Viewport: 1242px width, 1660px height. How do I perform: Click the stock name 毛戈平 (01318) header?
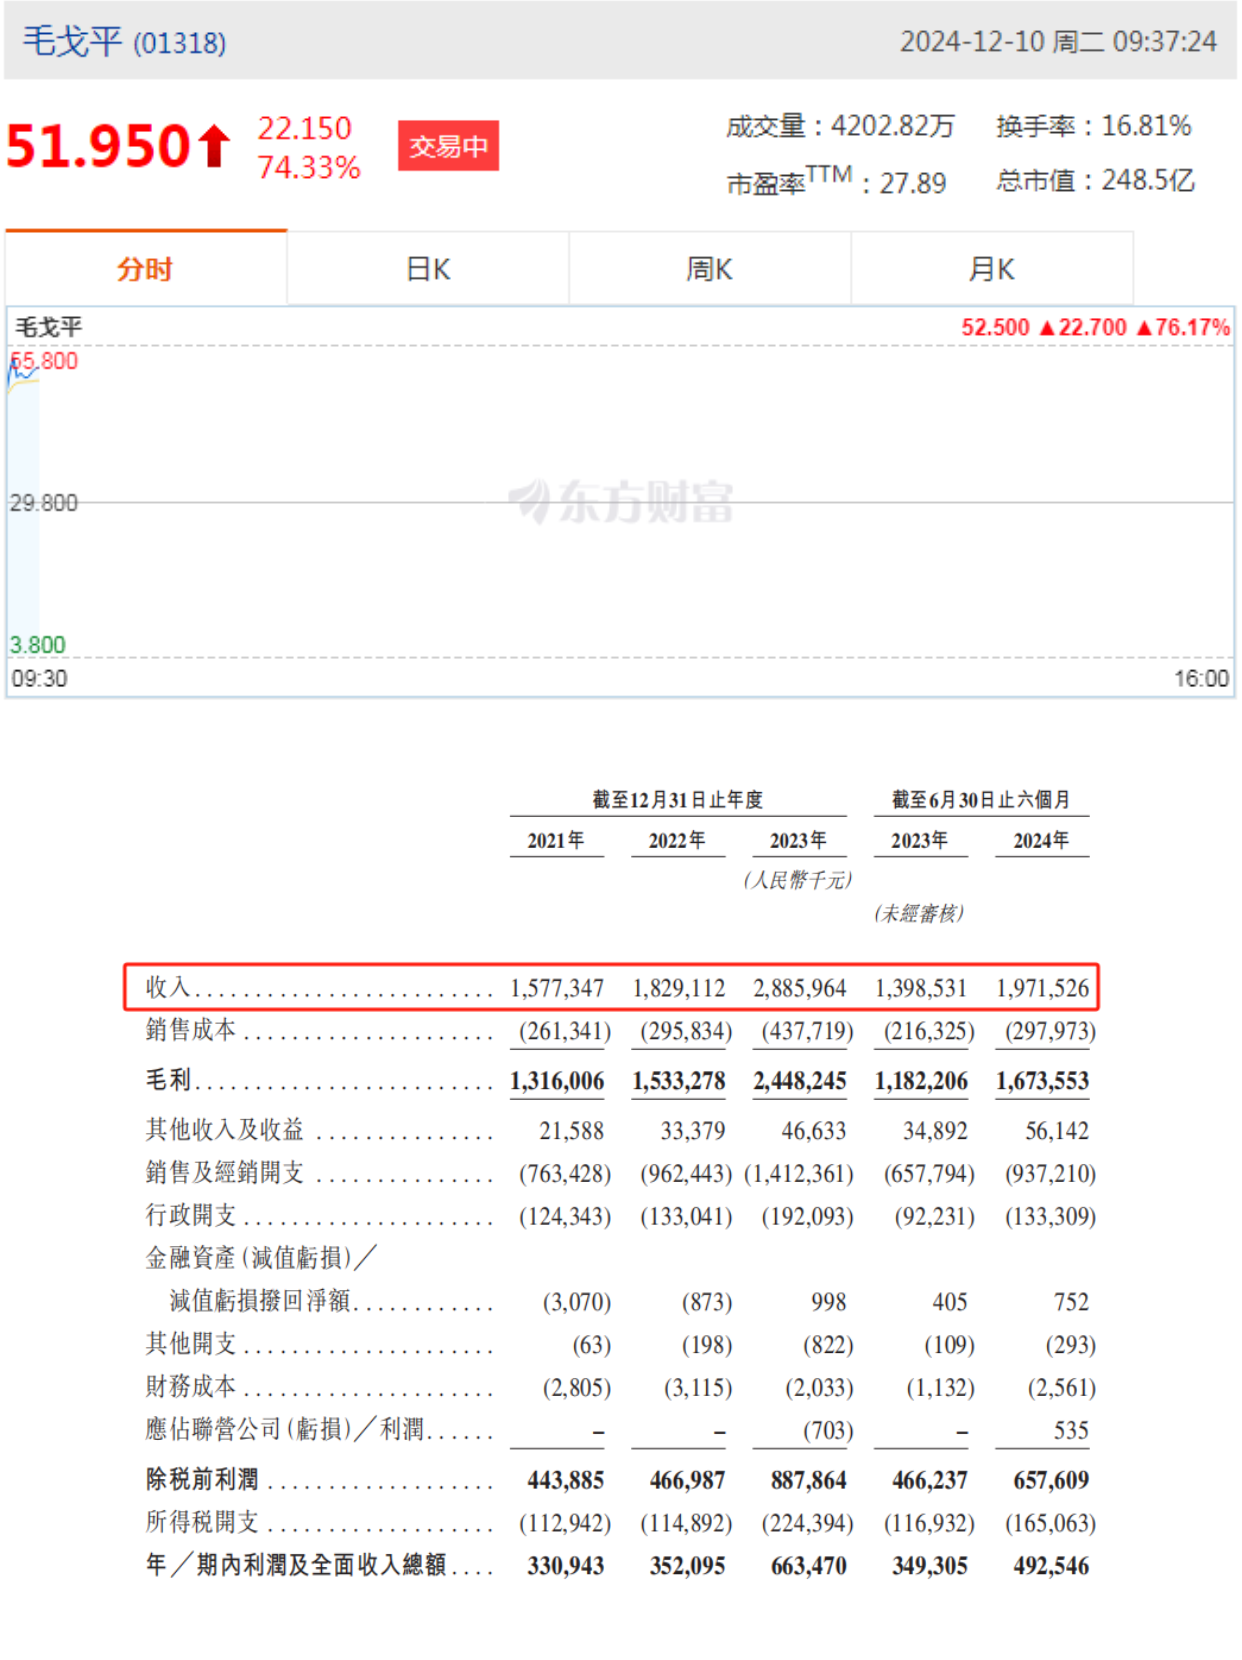[x=125, y=42]
